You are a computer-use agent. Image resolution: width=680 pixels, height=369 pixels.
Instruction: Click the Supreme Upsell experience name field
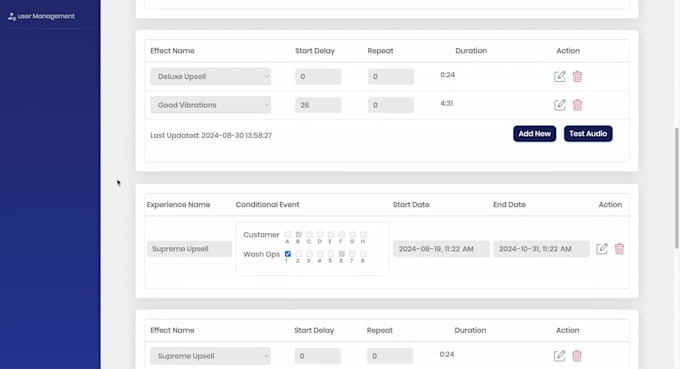coord(189,249)
